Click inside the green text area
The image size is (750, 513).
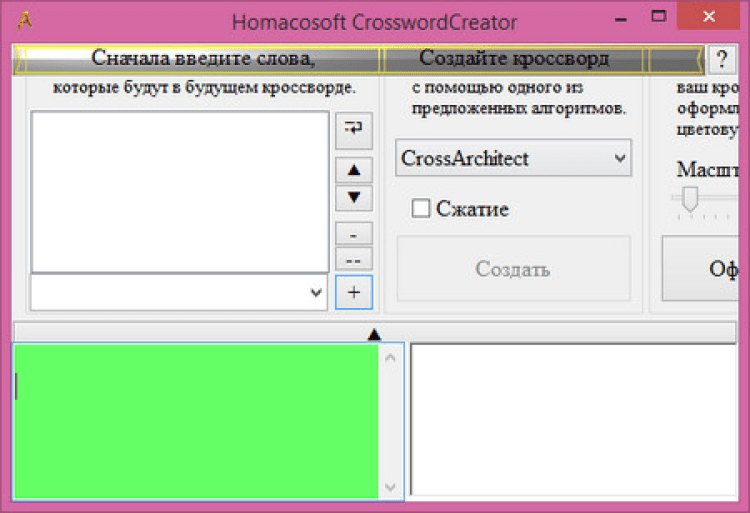click(196, 421)
